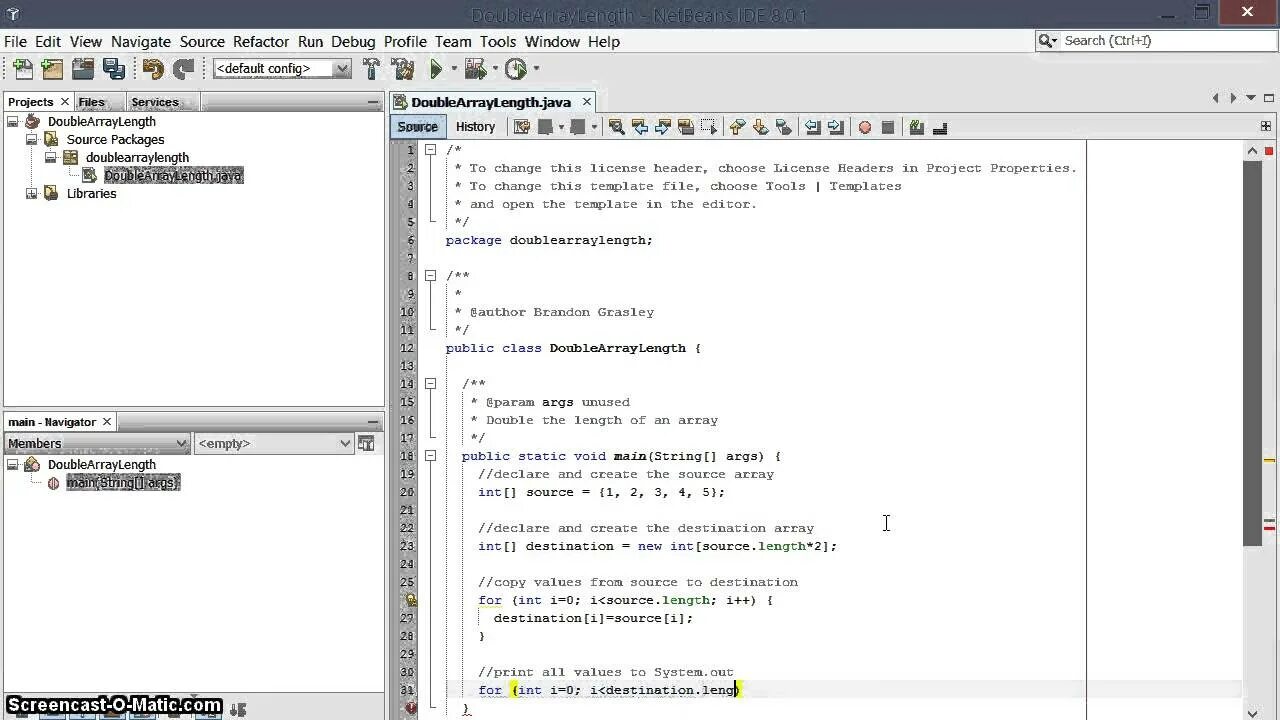Collapse the author Javadoc fold at line 8
This screenshot has height=720, width=1280.
tap(430, 276)
